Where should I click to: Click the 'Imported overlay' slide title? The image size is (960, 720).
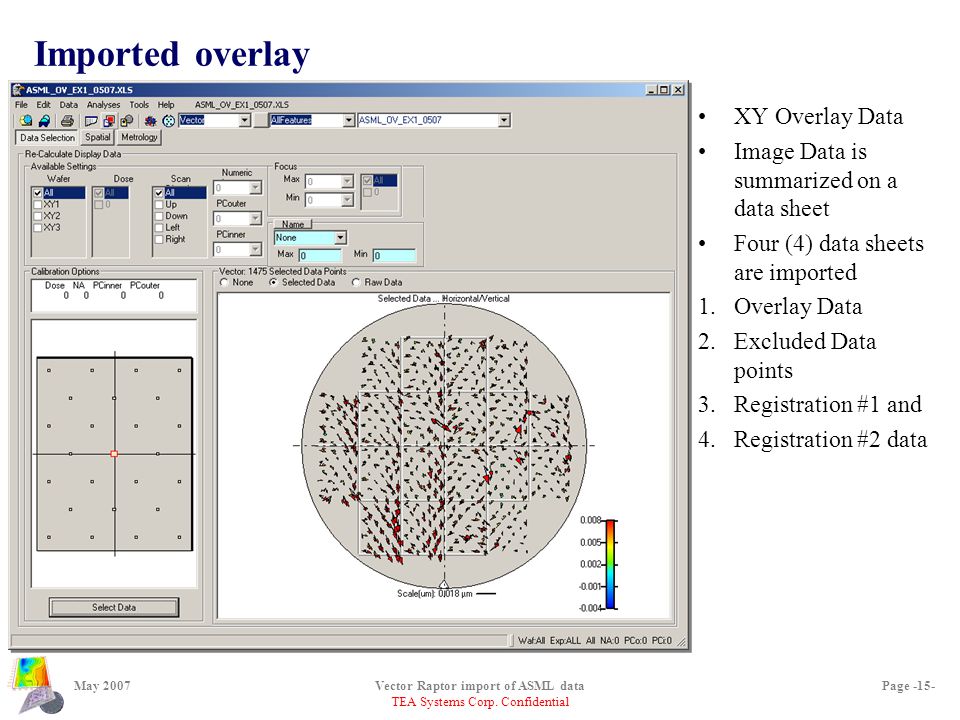172,54
